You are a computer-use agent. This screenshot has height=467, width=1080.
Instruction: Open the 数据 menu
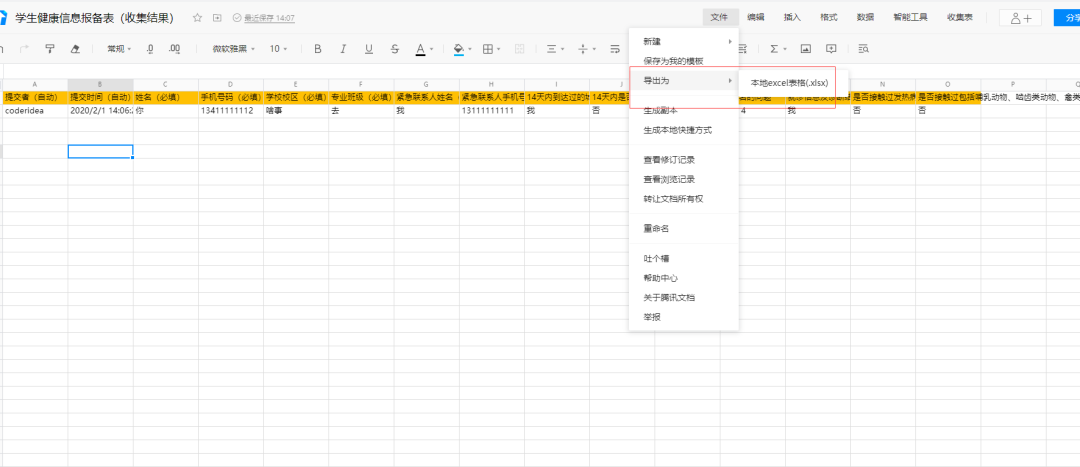pos(865,17)
